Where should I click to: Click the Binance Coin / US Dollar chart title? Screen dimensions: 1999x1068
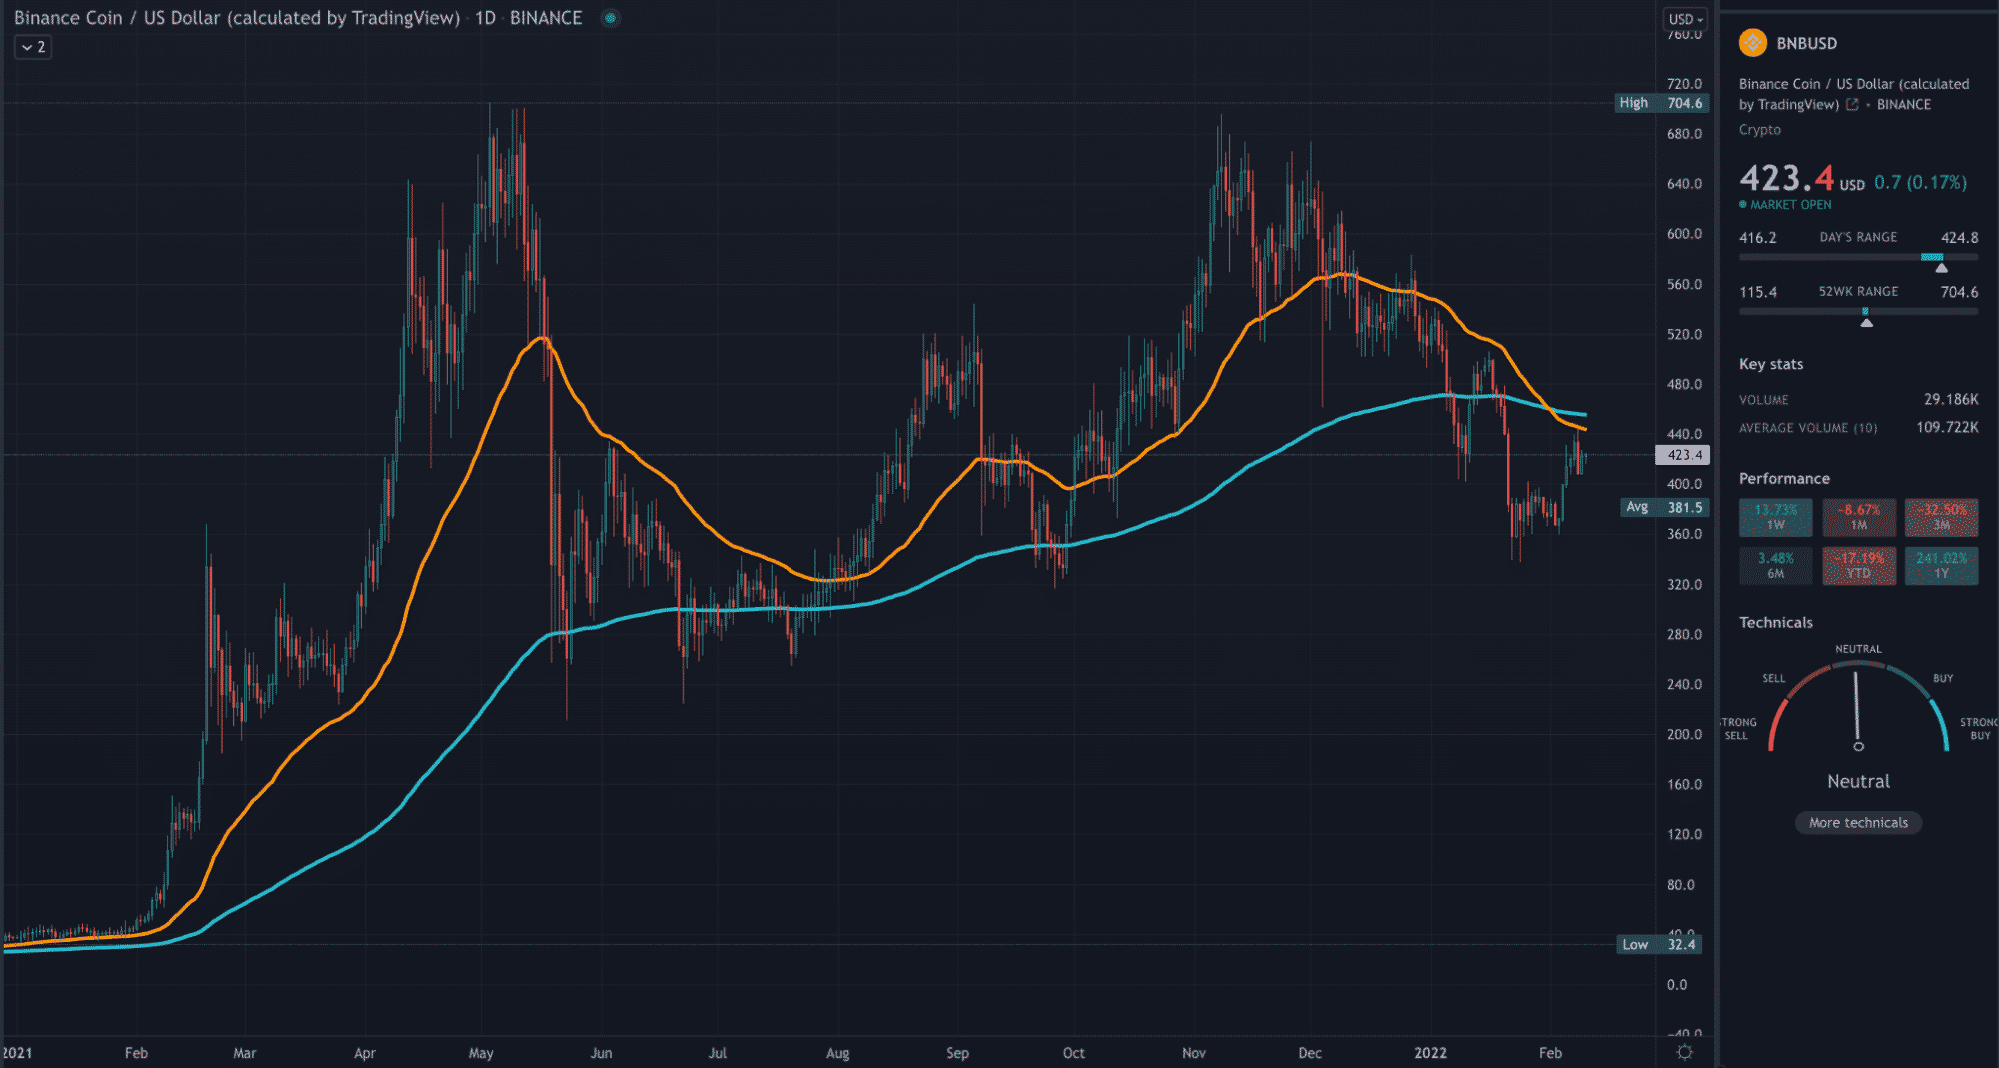tap(237, 18)
